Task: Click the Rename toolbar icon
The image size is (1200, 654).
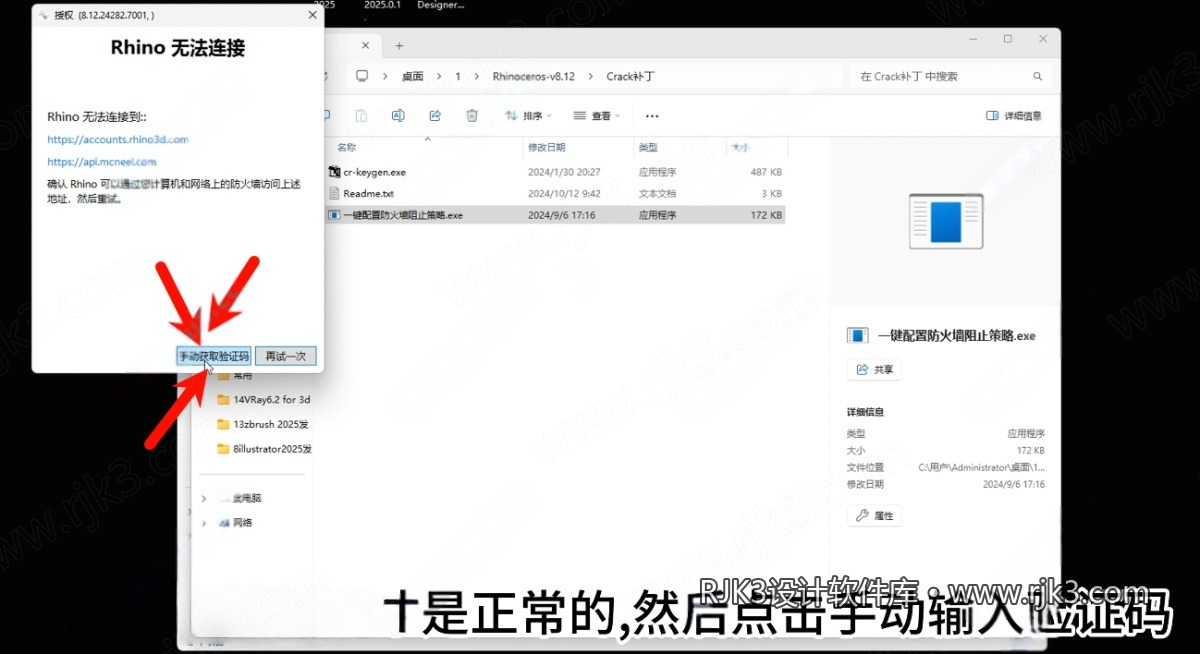Action: pyautogui.click(x=398, y=116)
